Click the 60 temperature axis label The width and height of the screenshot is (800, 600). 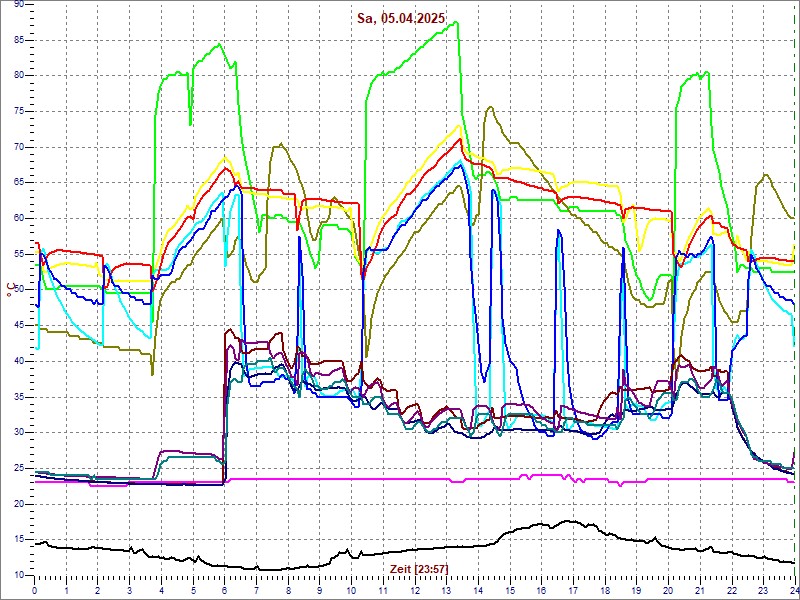[x=18, y=218]
